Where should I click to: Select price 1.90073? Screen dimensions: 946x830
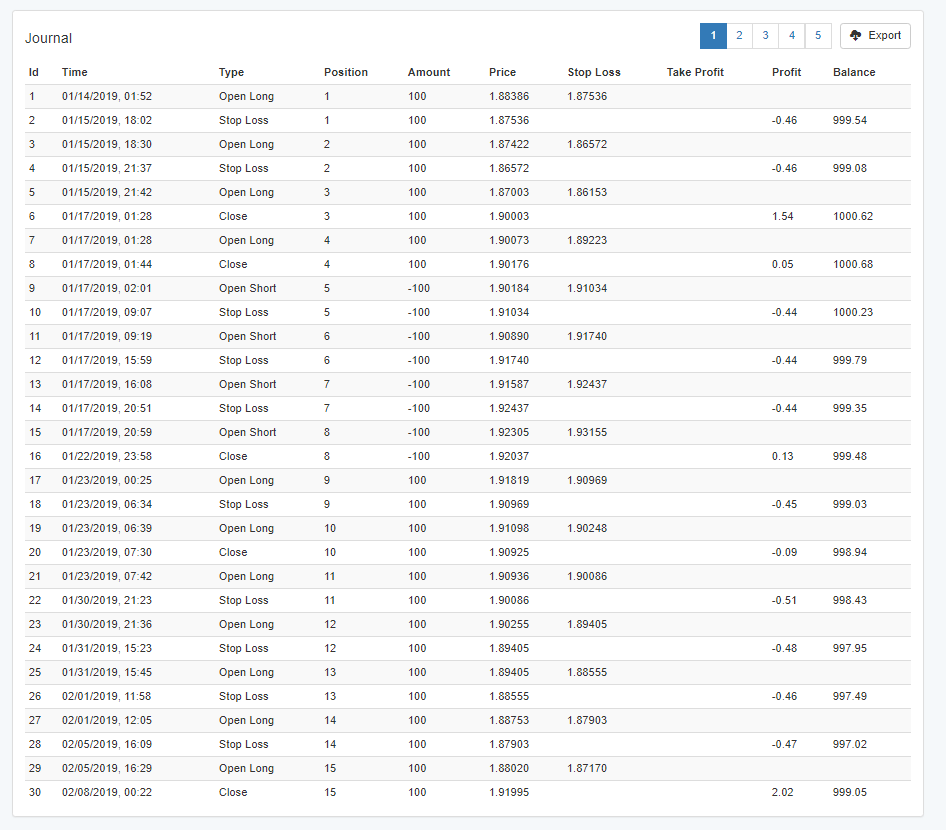pos(509,240)
